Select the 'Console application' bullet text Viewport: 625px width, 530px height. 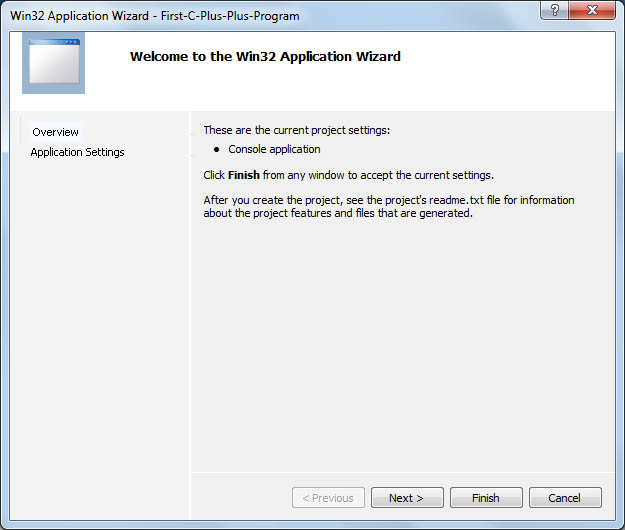[x=274, y=149]
